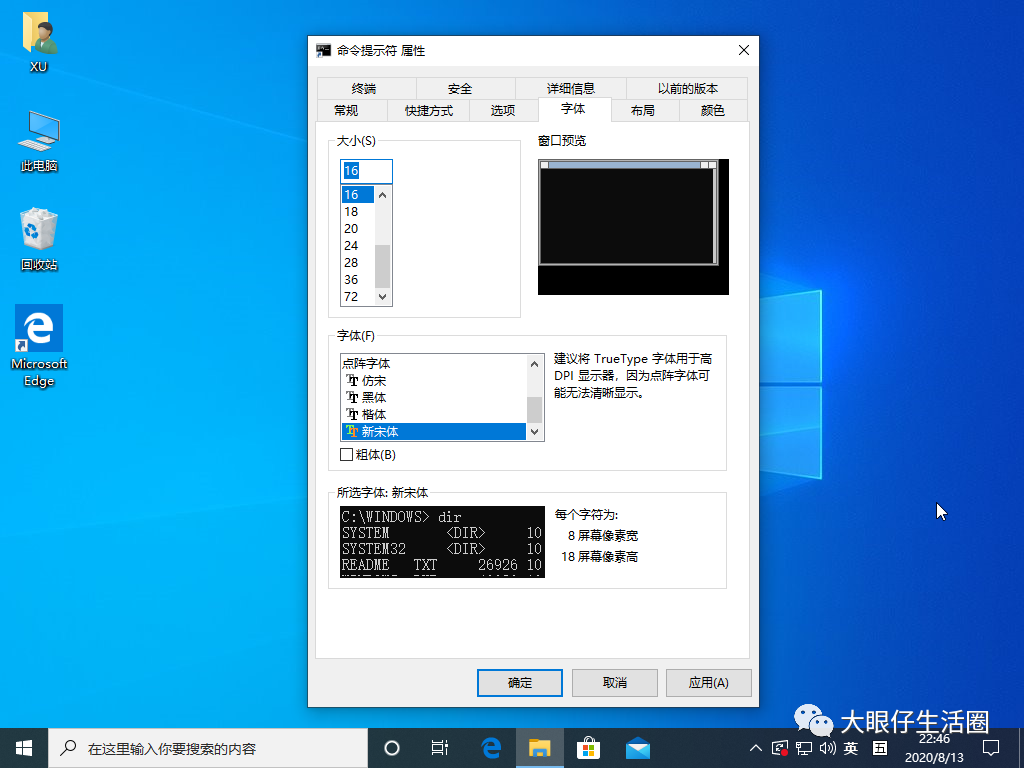
Task: Select the 此电脑 desktop icon
Action: (39, 141)
